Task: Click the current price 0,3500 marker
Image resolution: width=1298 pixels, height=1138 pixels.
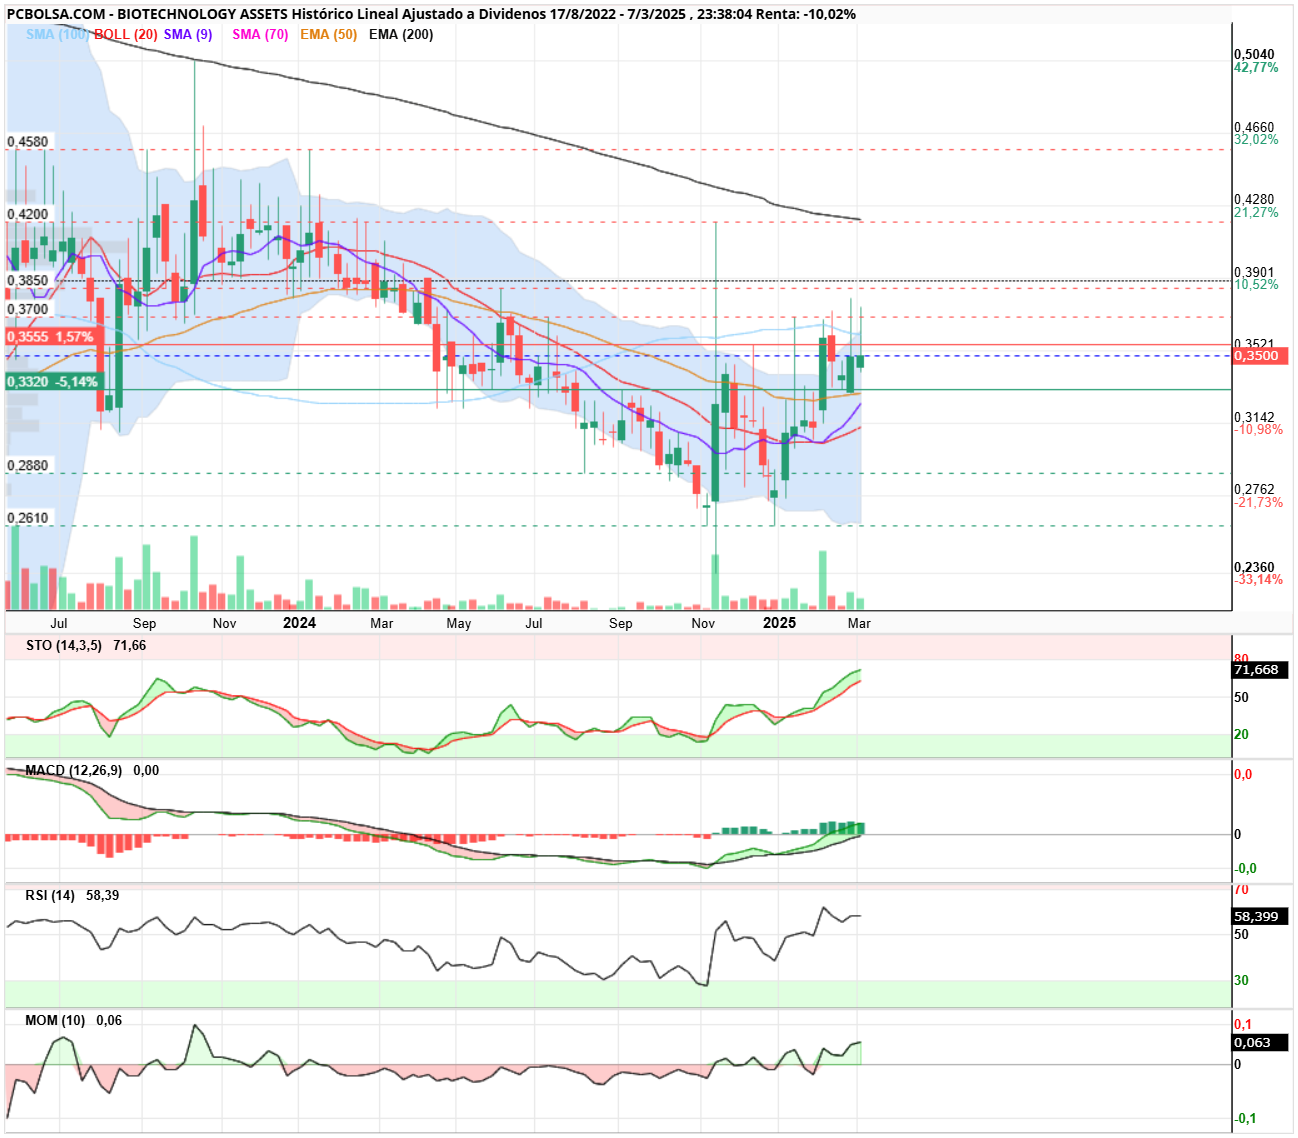Action: [x=1260, y=356]
